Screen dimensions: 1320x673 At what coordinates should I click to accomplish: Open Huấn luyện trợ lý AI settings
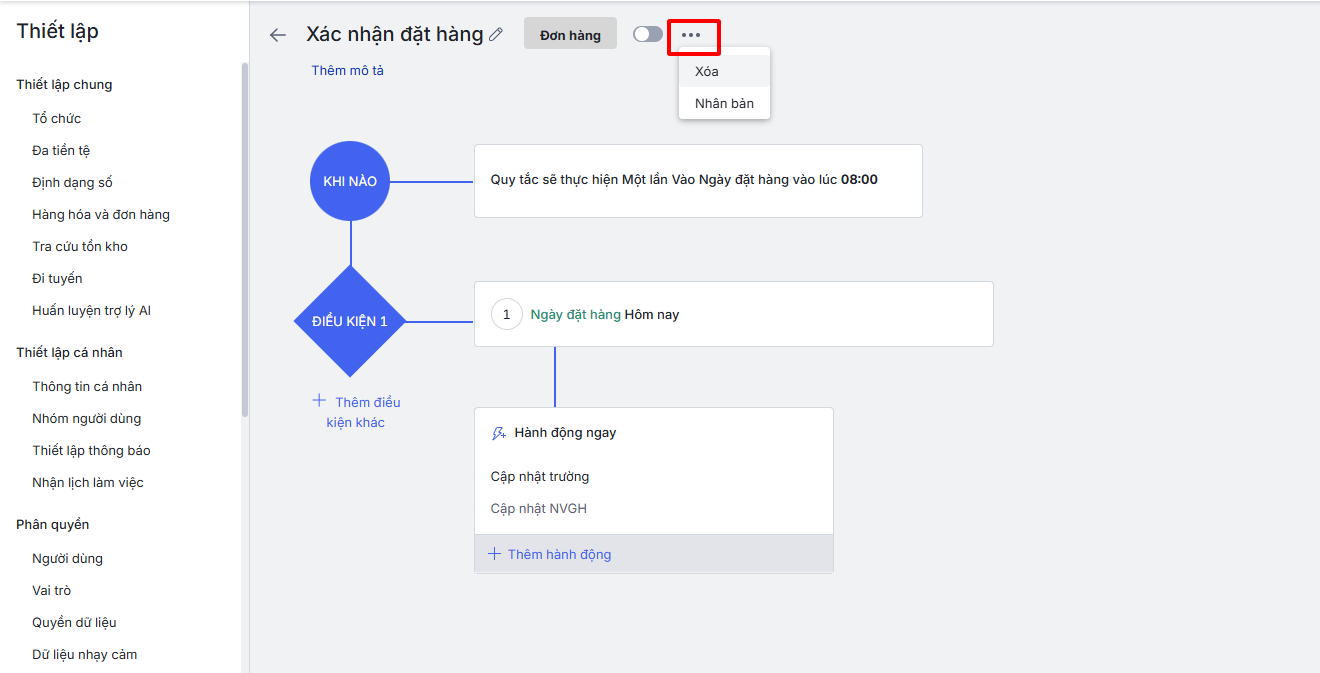(91, 310)
